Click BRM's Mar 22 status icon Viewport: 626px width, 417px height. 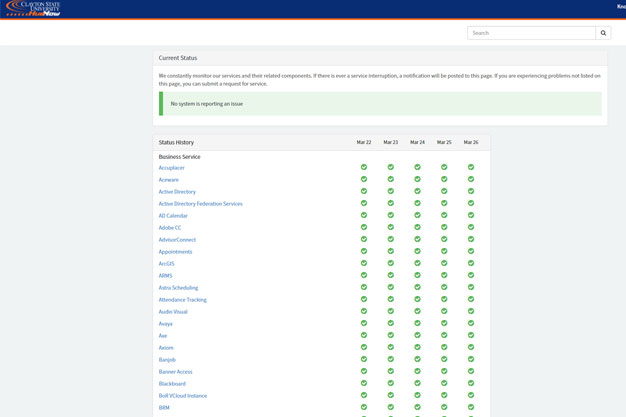point(364,407)
